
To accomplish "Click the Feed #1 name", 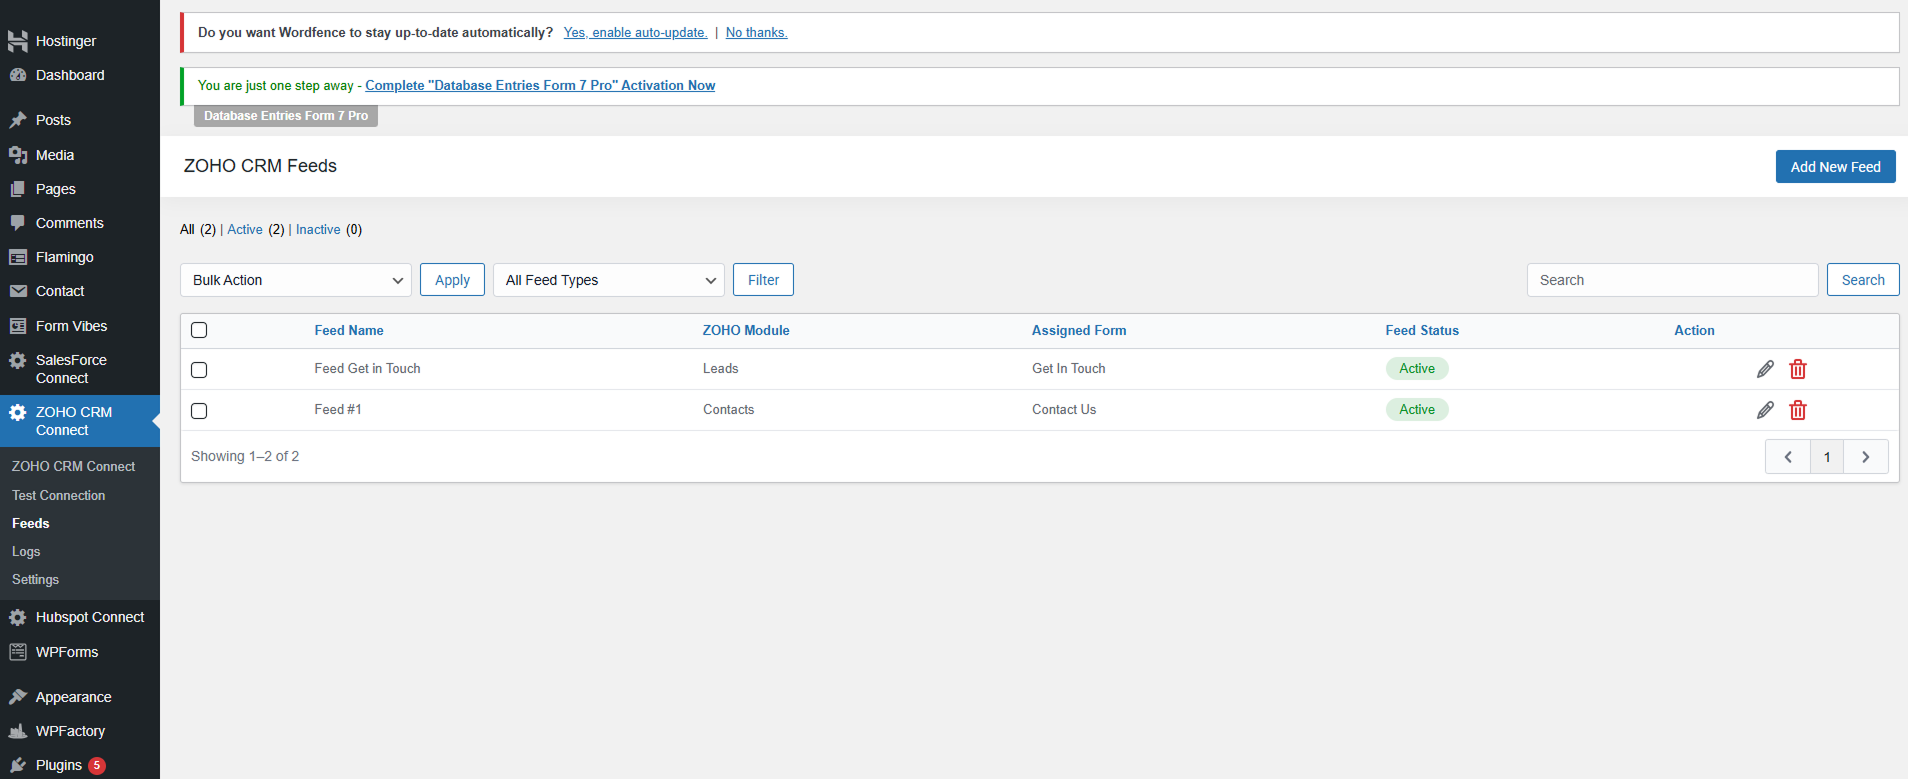I will tap(338, 410).
